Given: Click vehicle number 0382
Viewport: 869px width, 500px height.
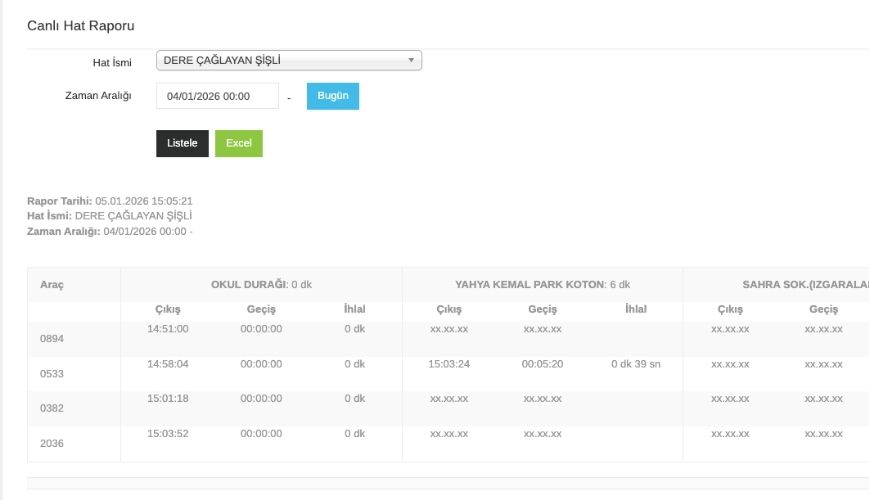Looking at the screenshot, I should pos(52,409).
